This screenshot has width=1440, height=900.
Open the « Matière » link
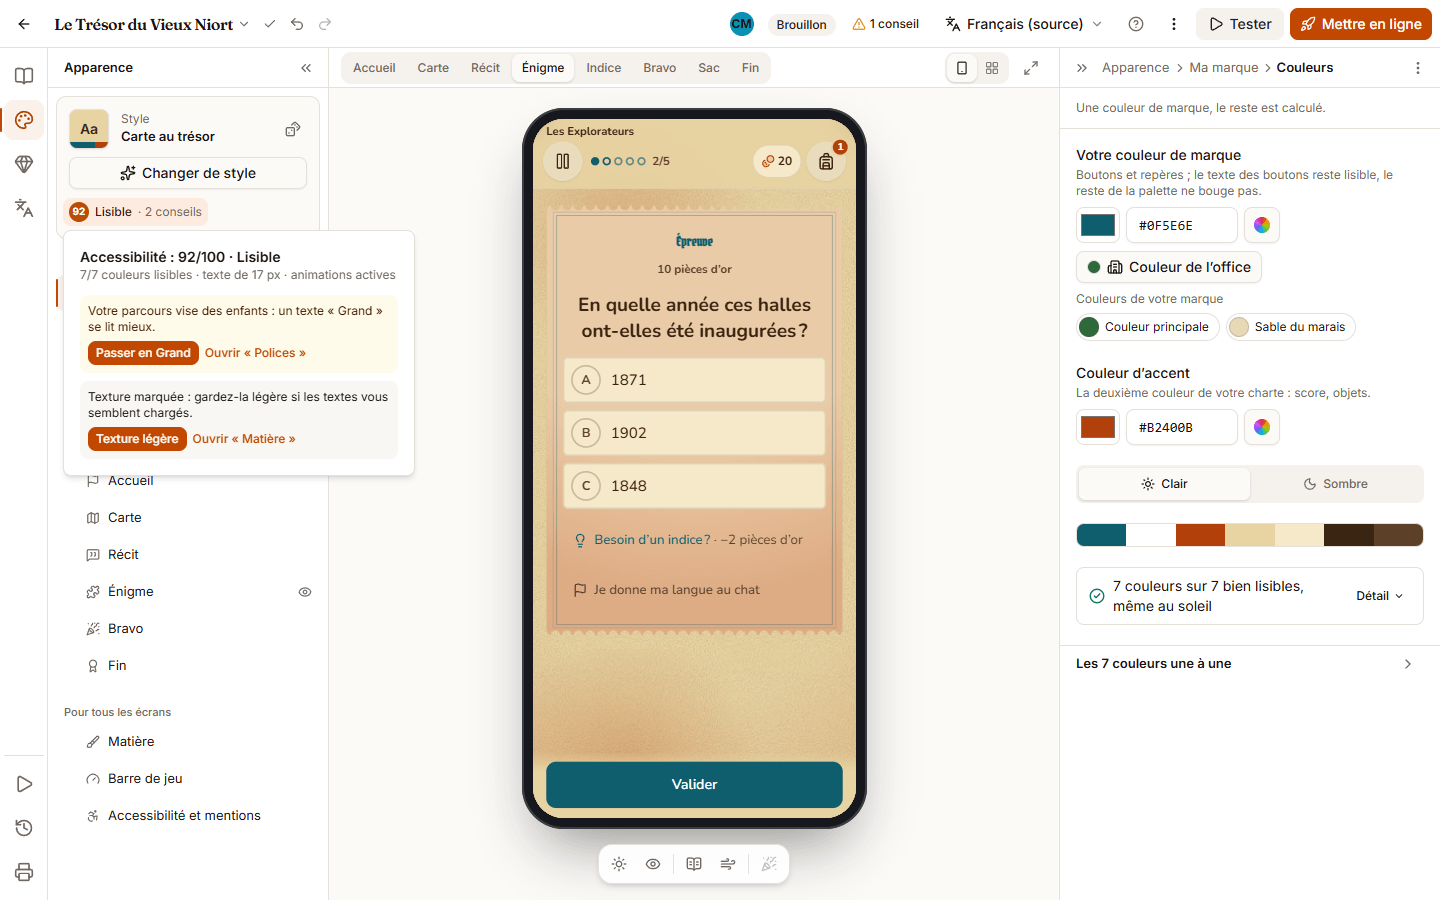pyautogui.click(x=244, y=439)
